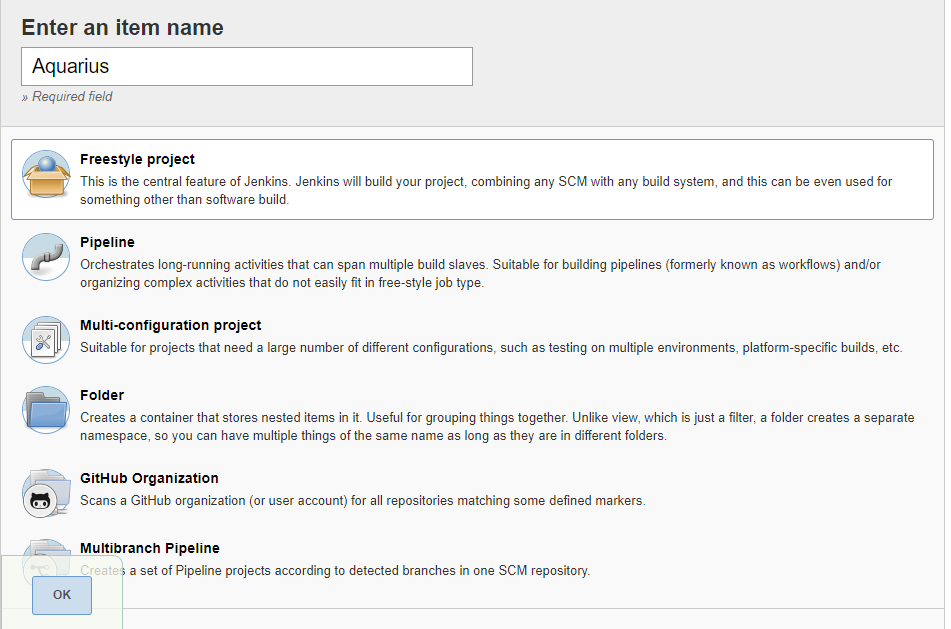This screenshot has width=951, height=629.
Task: Click the GitHub Organization octocat icon
Action: pos(47,493)
